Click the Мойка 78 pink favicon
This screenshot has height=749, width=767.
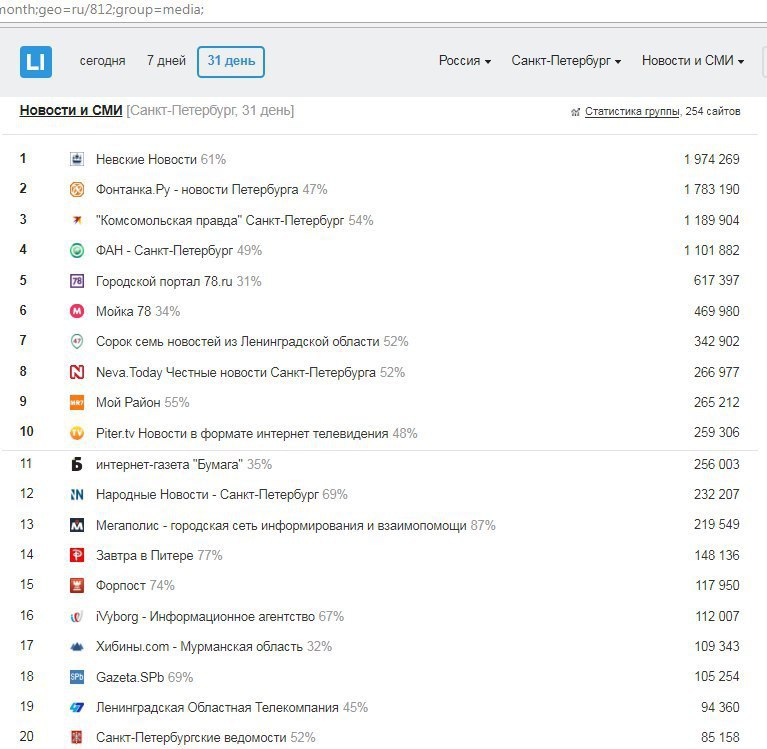[77, 311]
